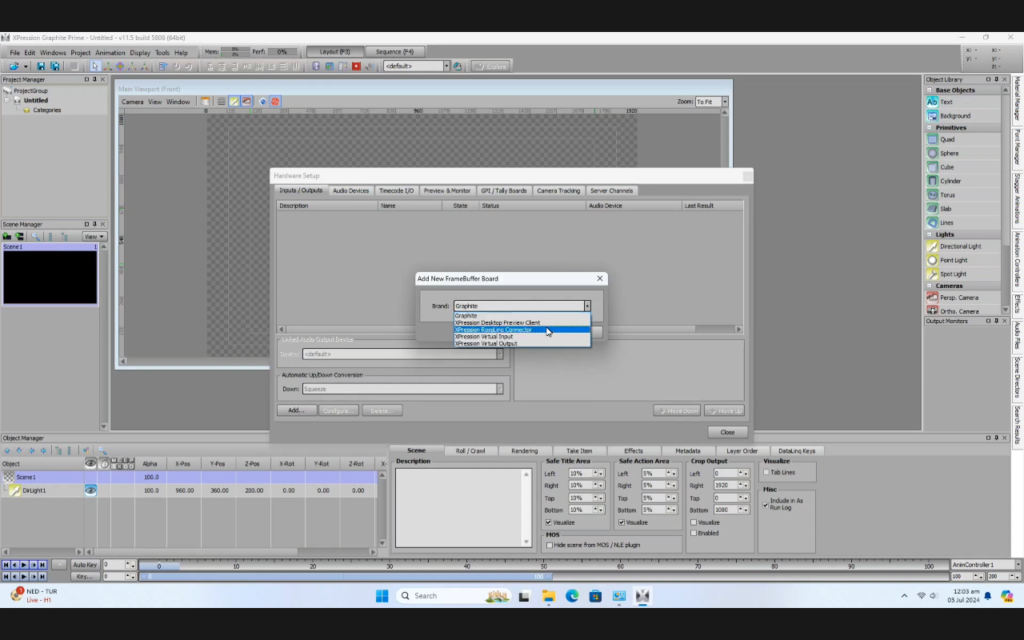Choose XPression Virtual Input option
The width and height of the screenshot is (1024, 640).
coord(522,336)
